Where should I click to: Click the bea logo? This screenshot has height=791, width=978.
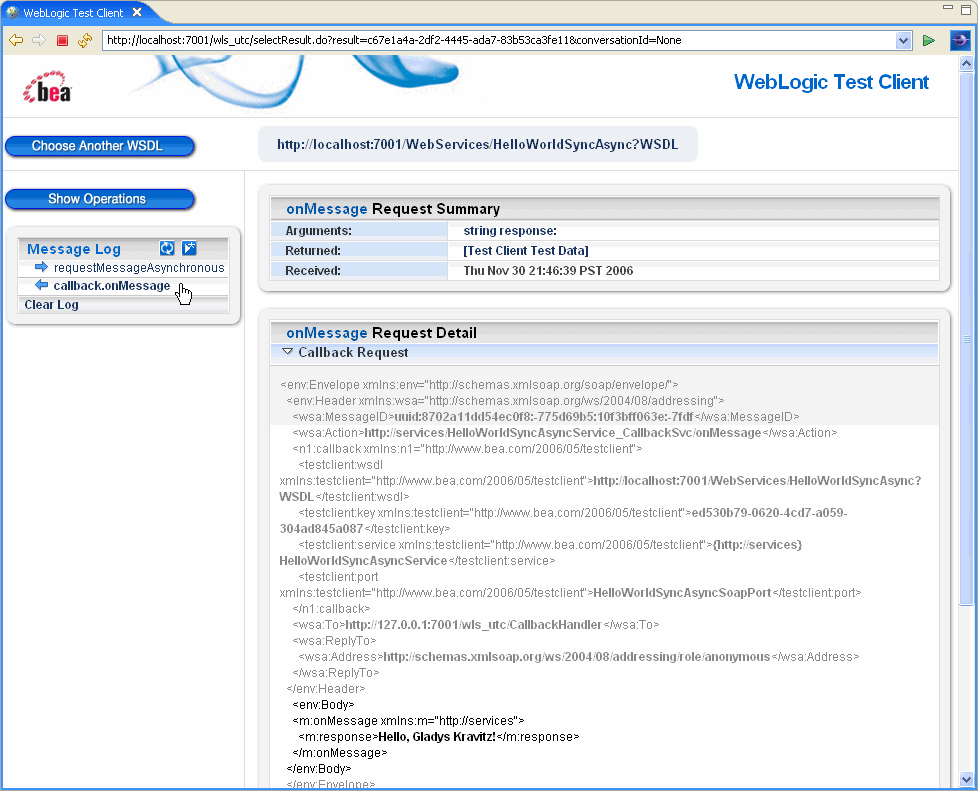47,87
